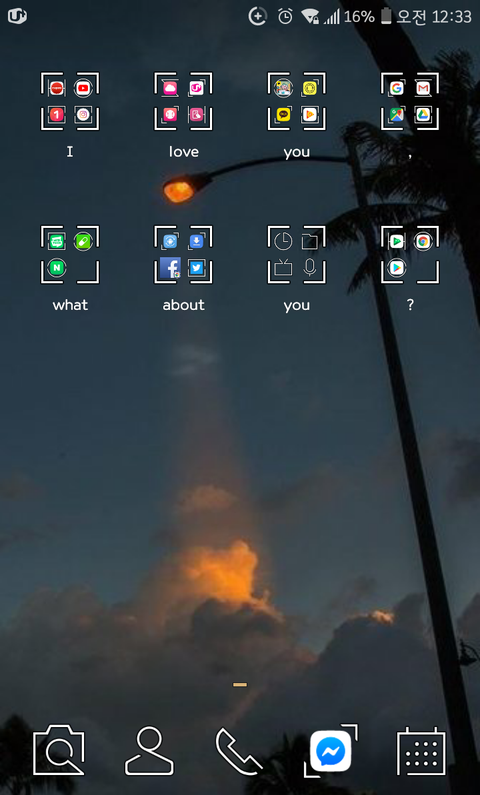Tap the home page indicator dash
Viewport: 480px width, 795px height.
click(240, 684)
